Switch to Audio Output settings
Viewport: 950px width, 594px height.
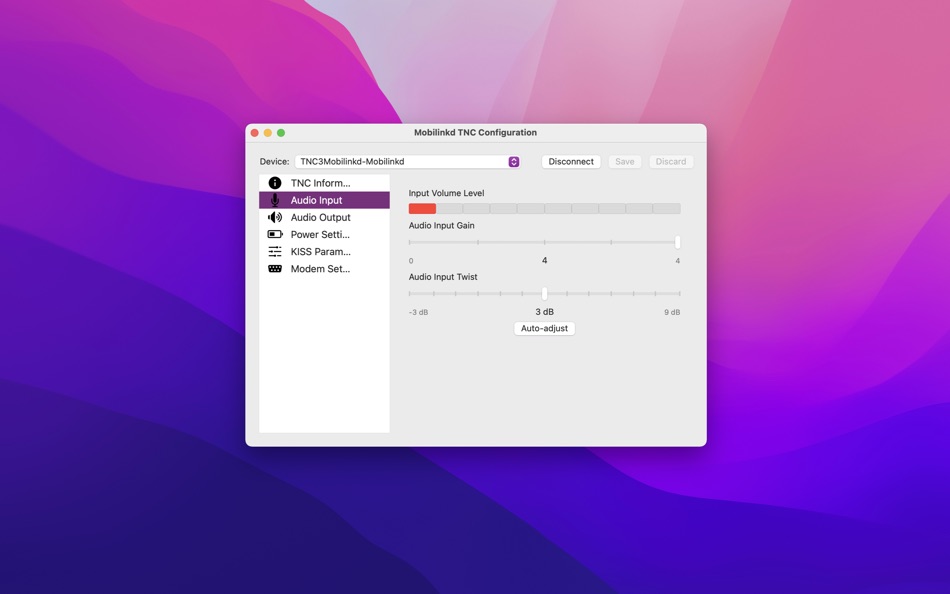pos(320,217)
